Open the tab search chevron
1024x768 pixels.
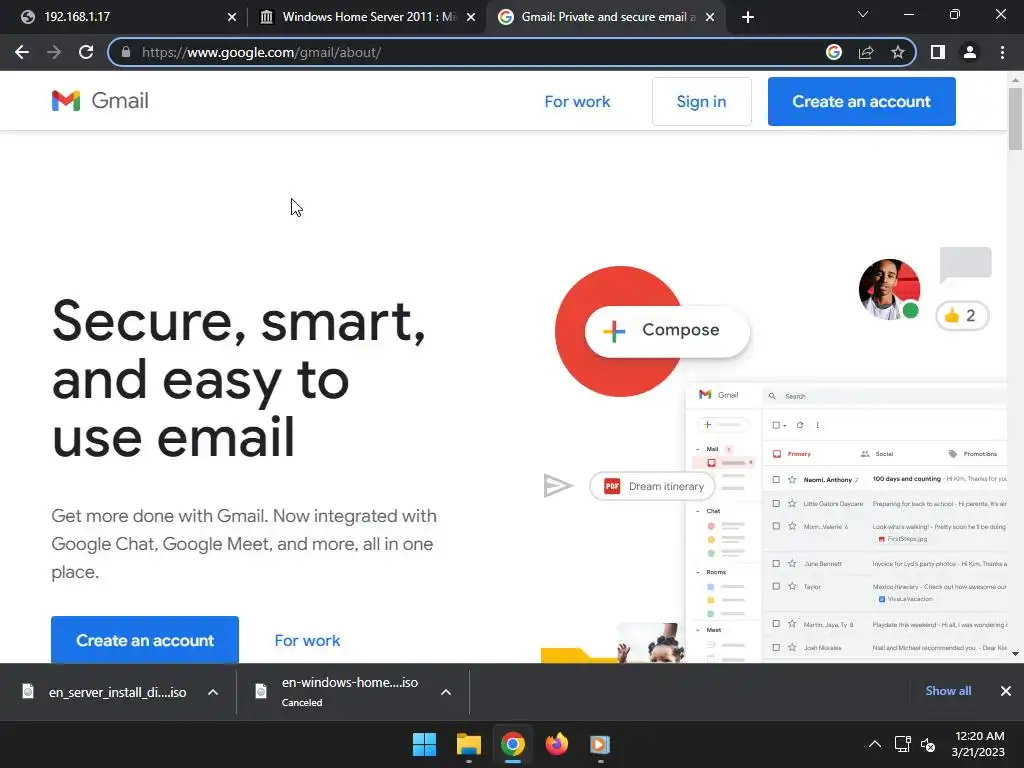click(x=863, y=14)
